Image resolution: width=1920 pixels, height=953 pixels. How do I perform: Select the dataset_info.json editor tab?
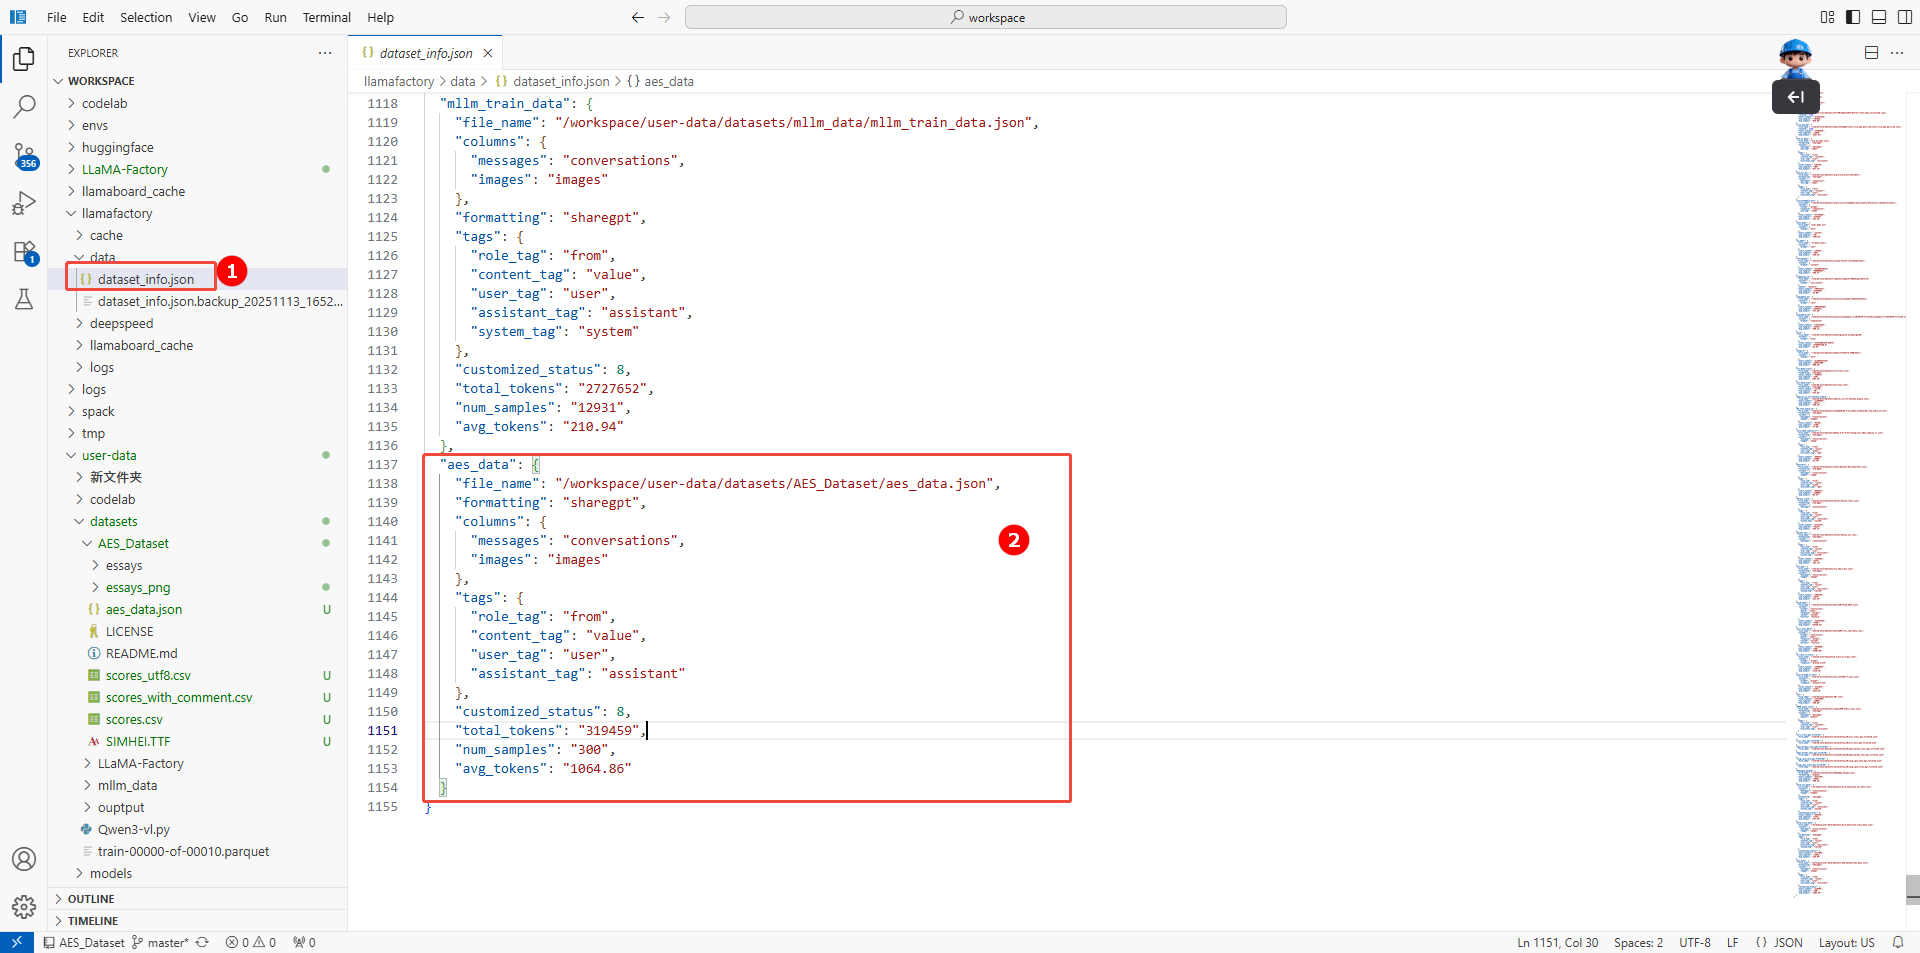point(425,53)
